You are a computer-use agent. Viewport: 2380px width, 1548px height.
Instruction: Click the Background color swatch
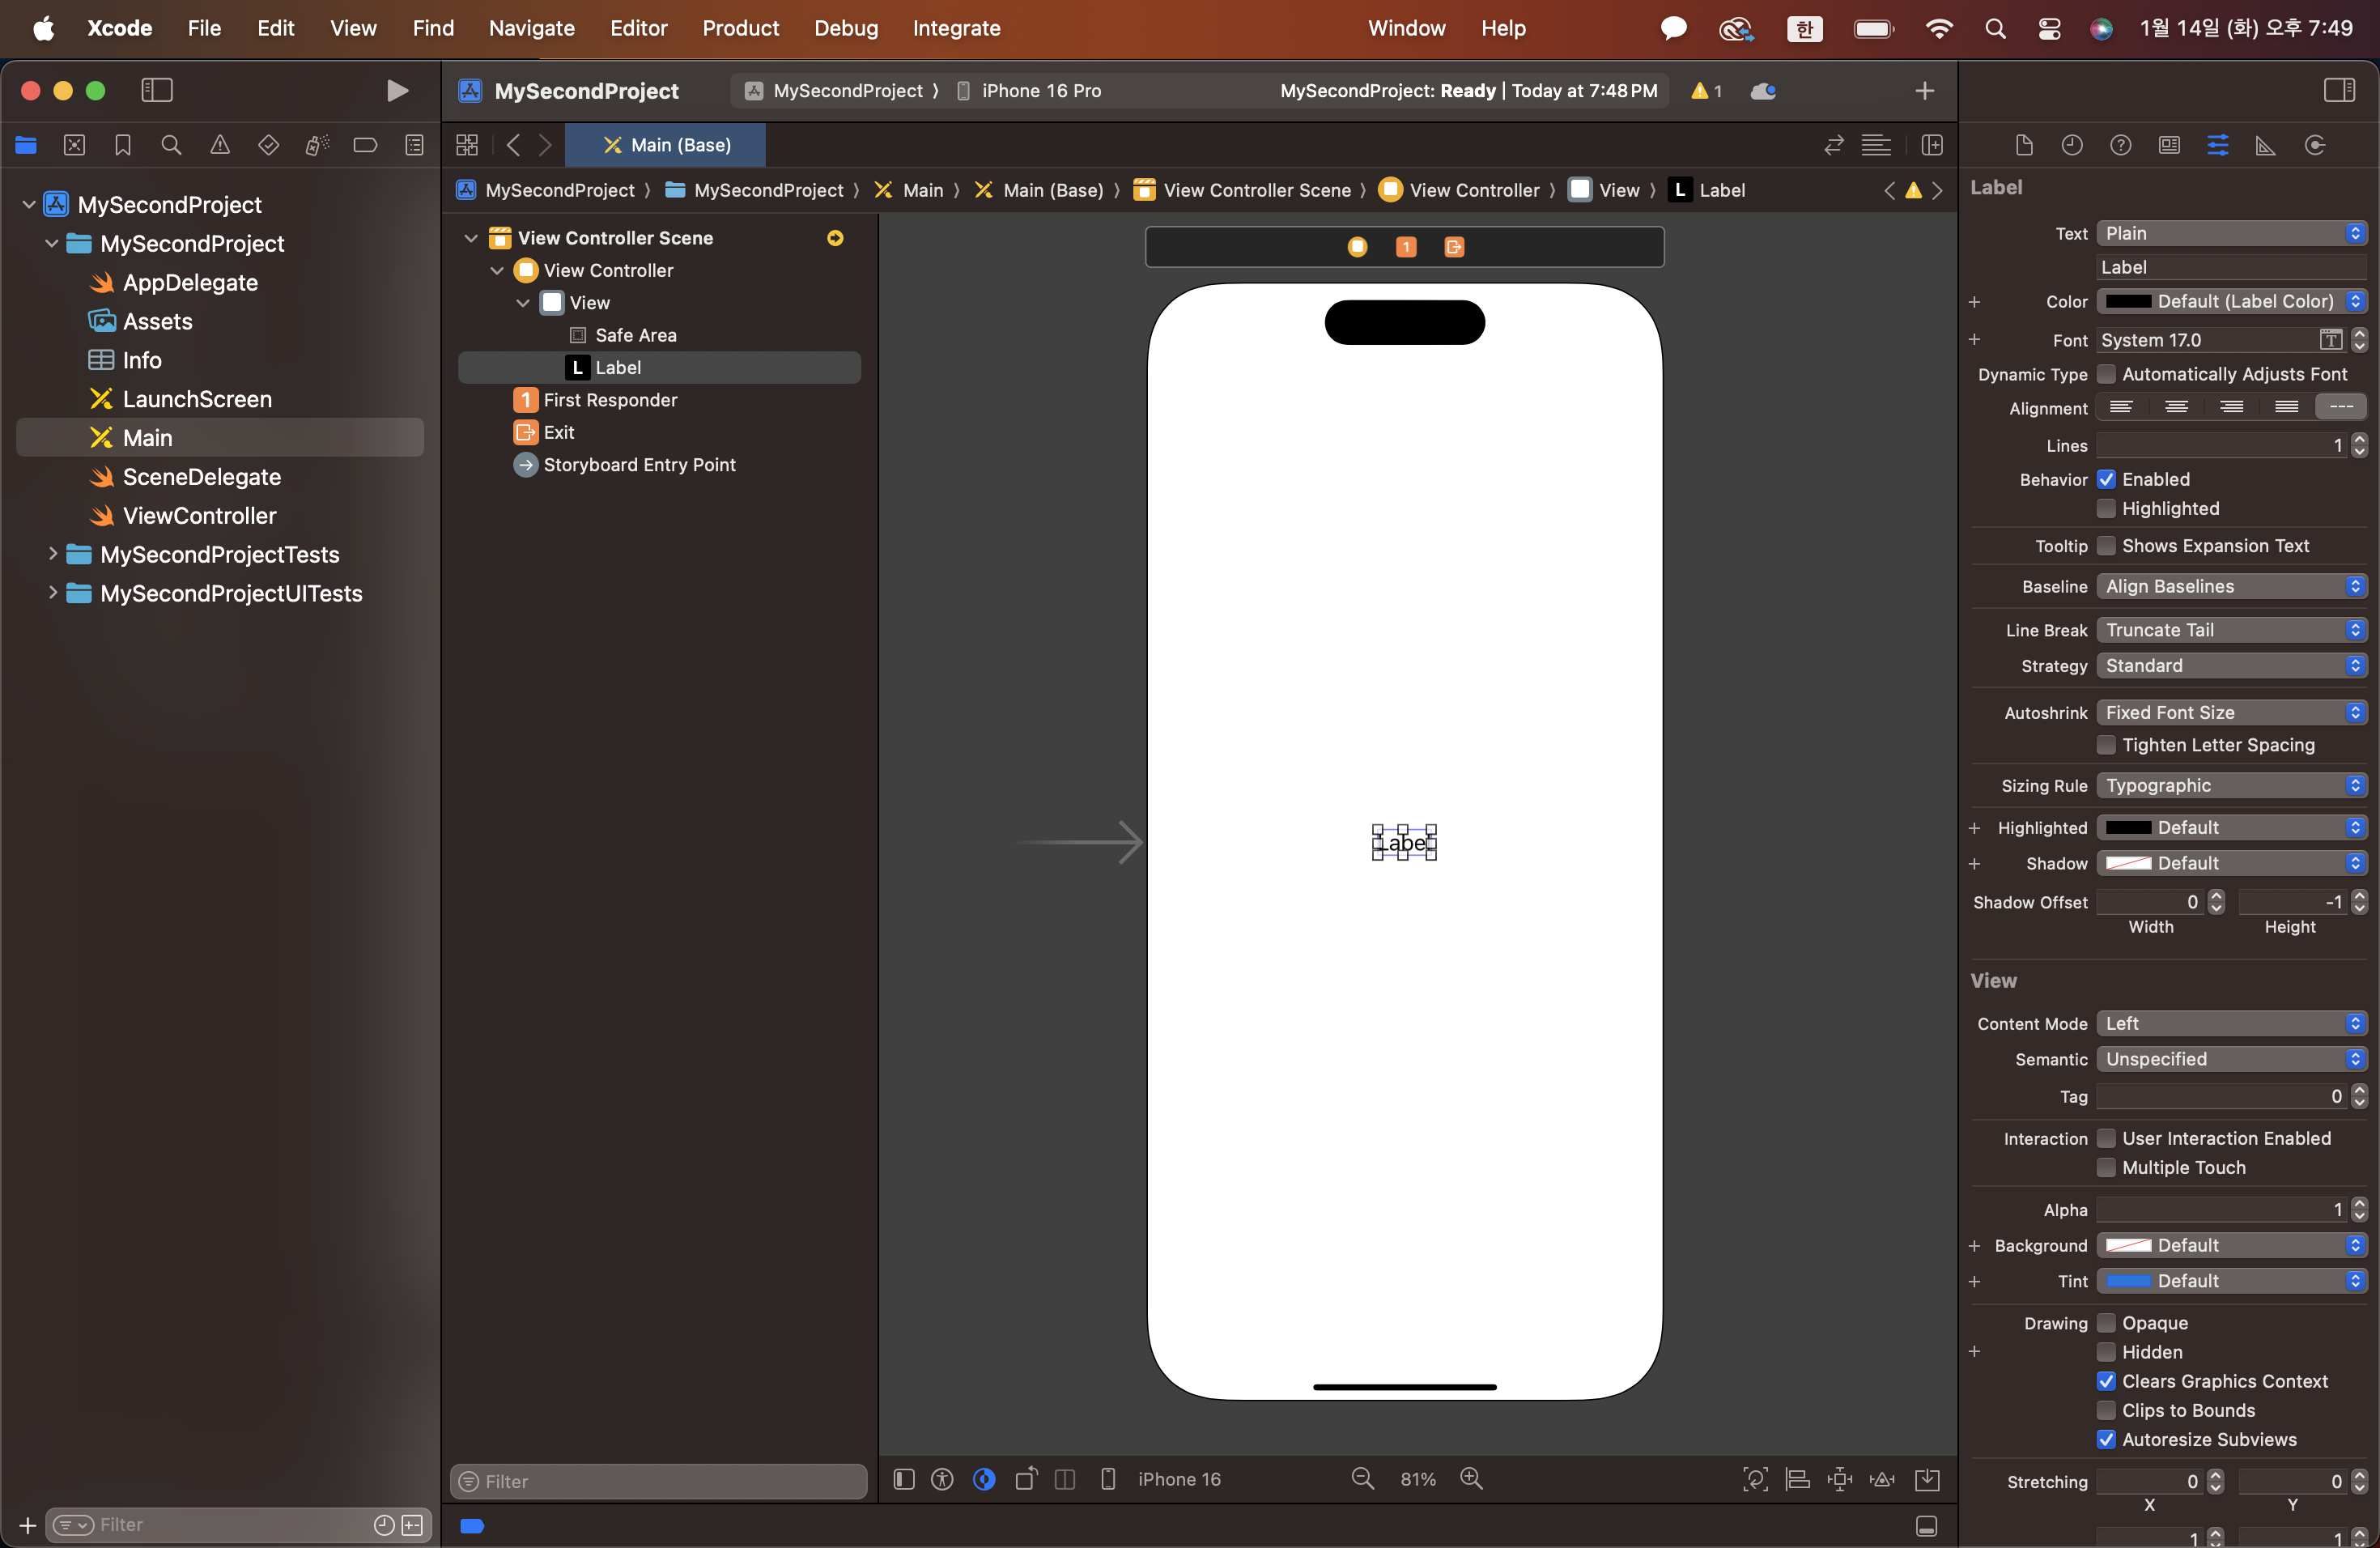pos(2128,1245)
